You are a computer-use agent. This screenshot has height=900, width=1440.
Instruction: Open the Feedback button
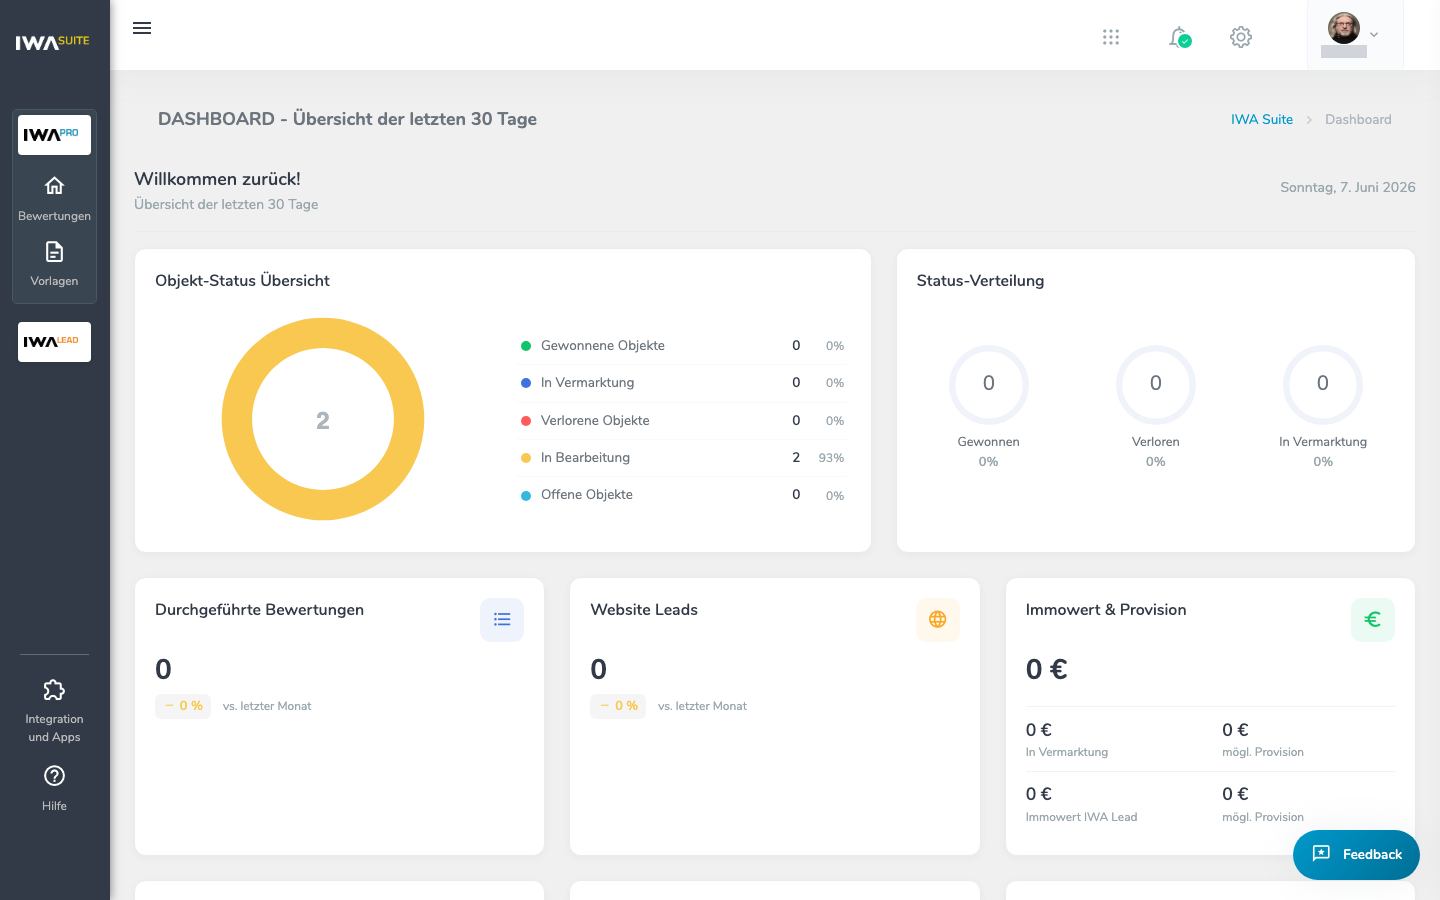[1356, 855]
